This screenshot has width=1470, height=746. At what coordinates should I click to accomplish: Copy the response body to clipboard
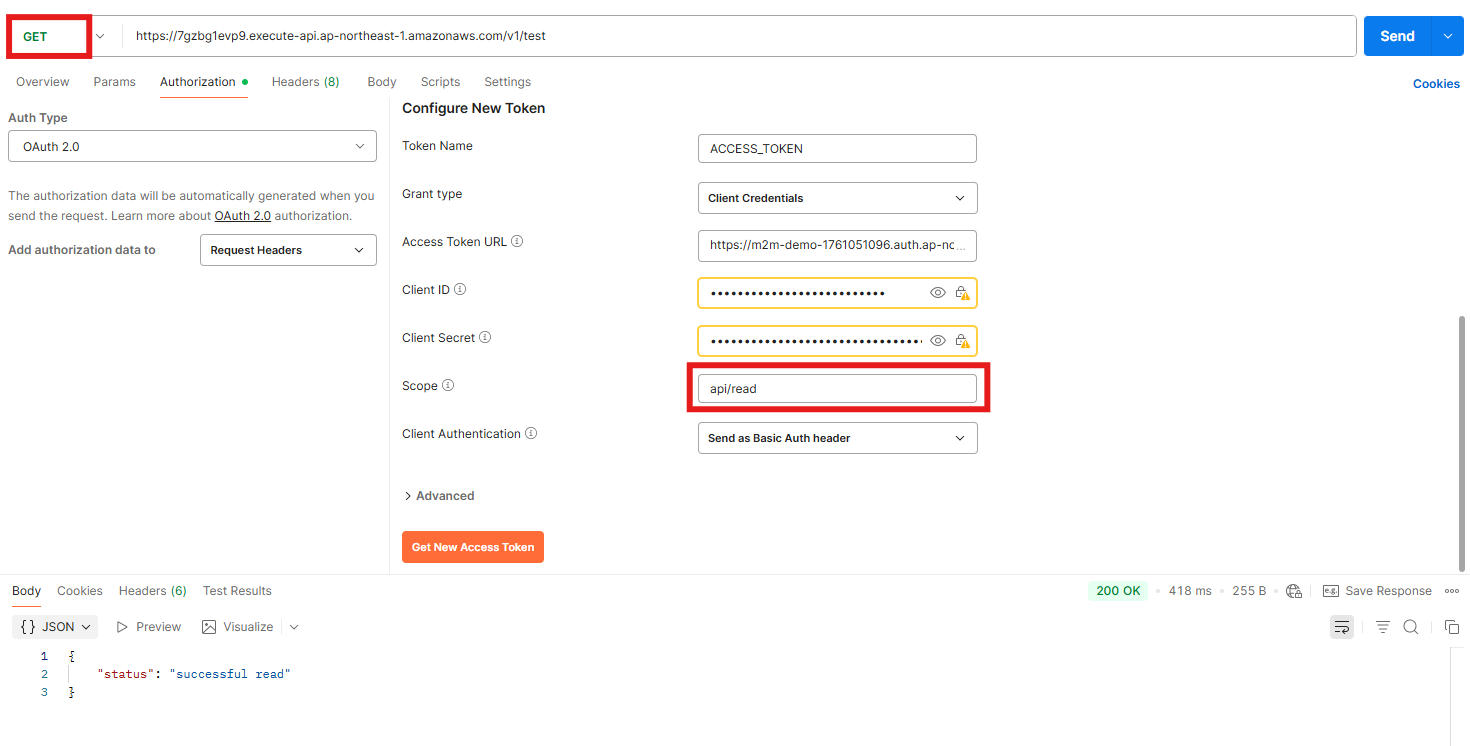click(1452, 627)
